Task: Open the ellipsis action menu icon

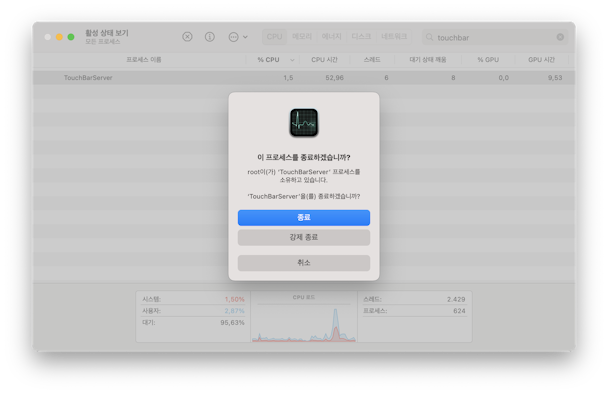Action: (x=233, y=37)
